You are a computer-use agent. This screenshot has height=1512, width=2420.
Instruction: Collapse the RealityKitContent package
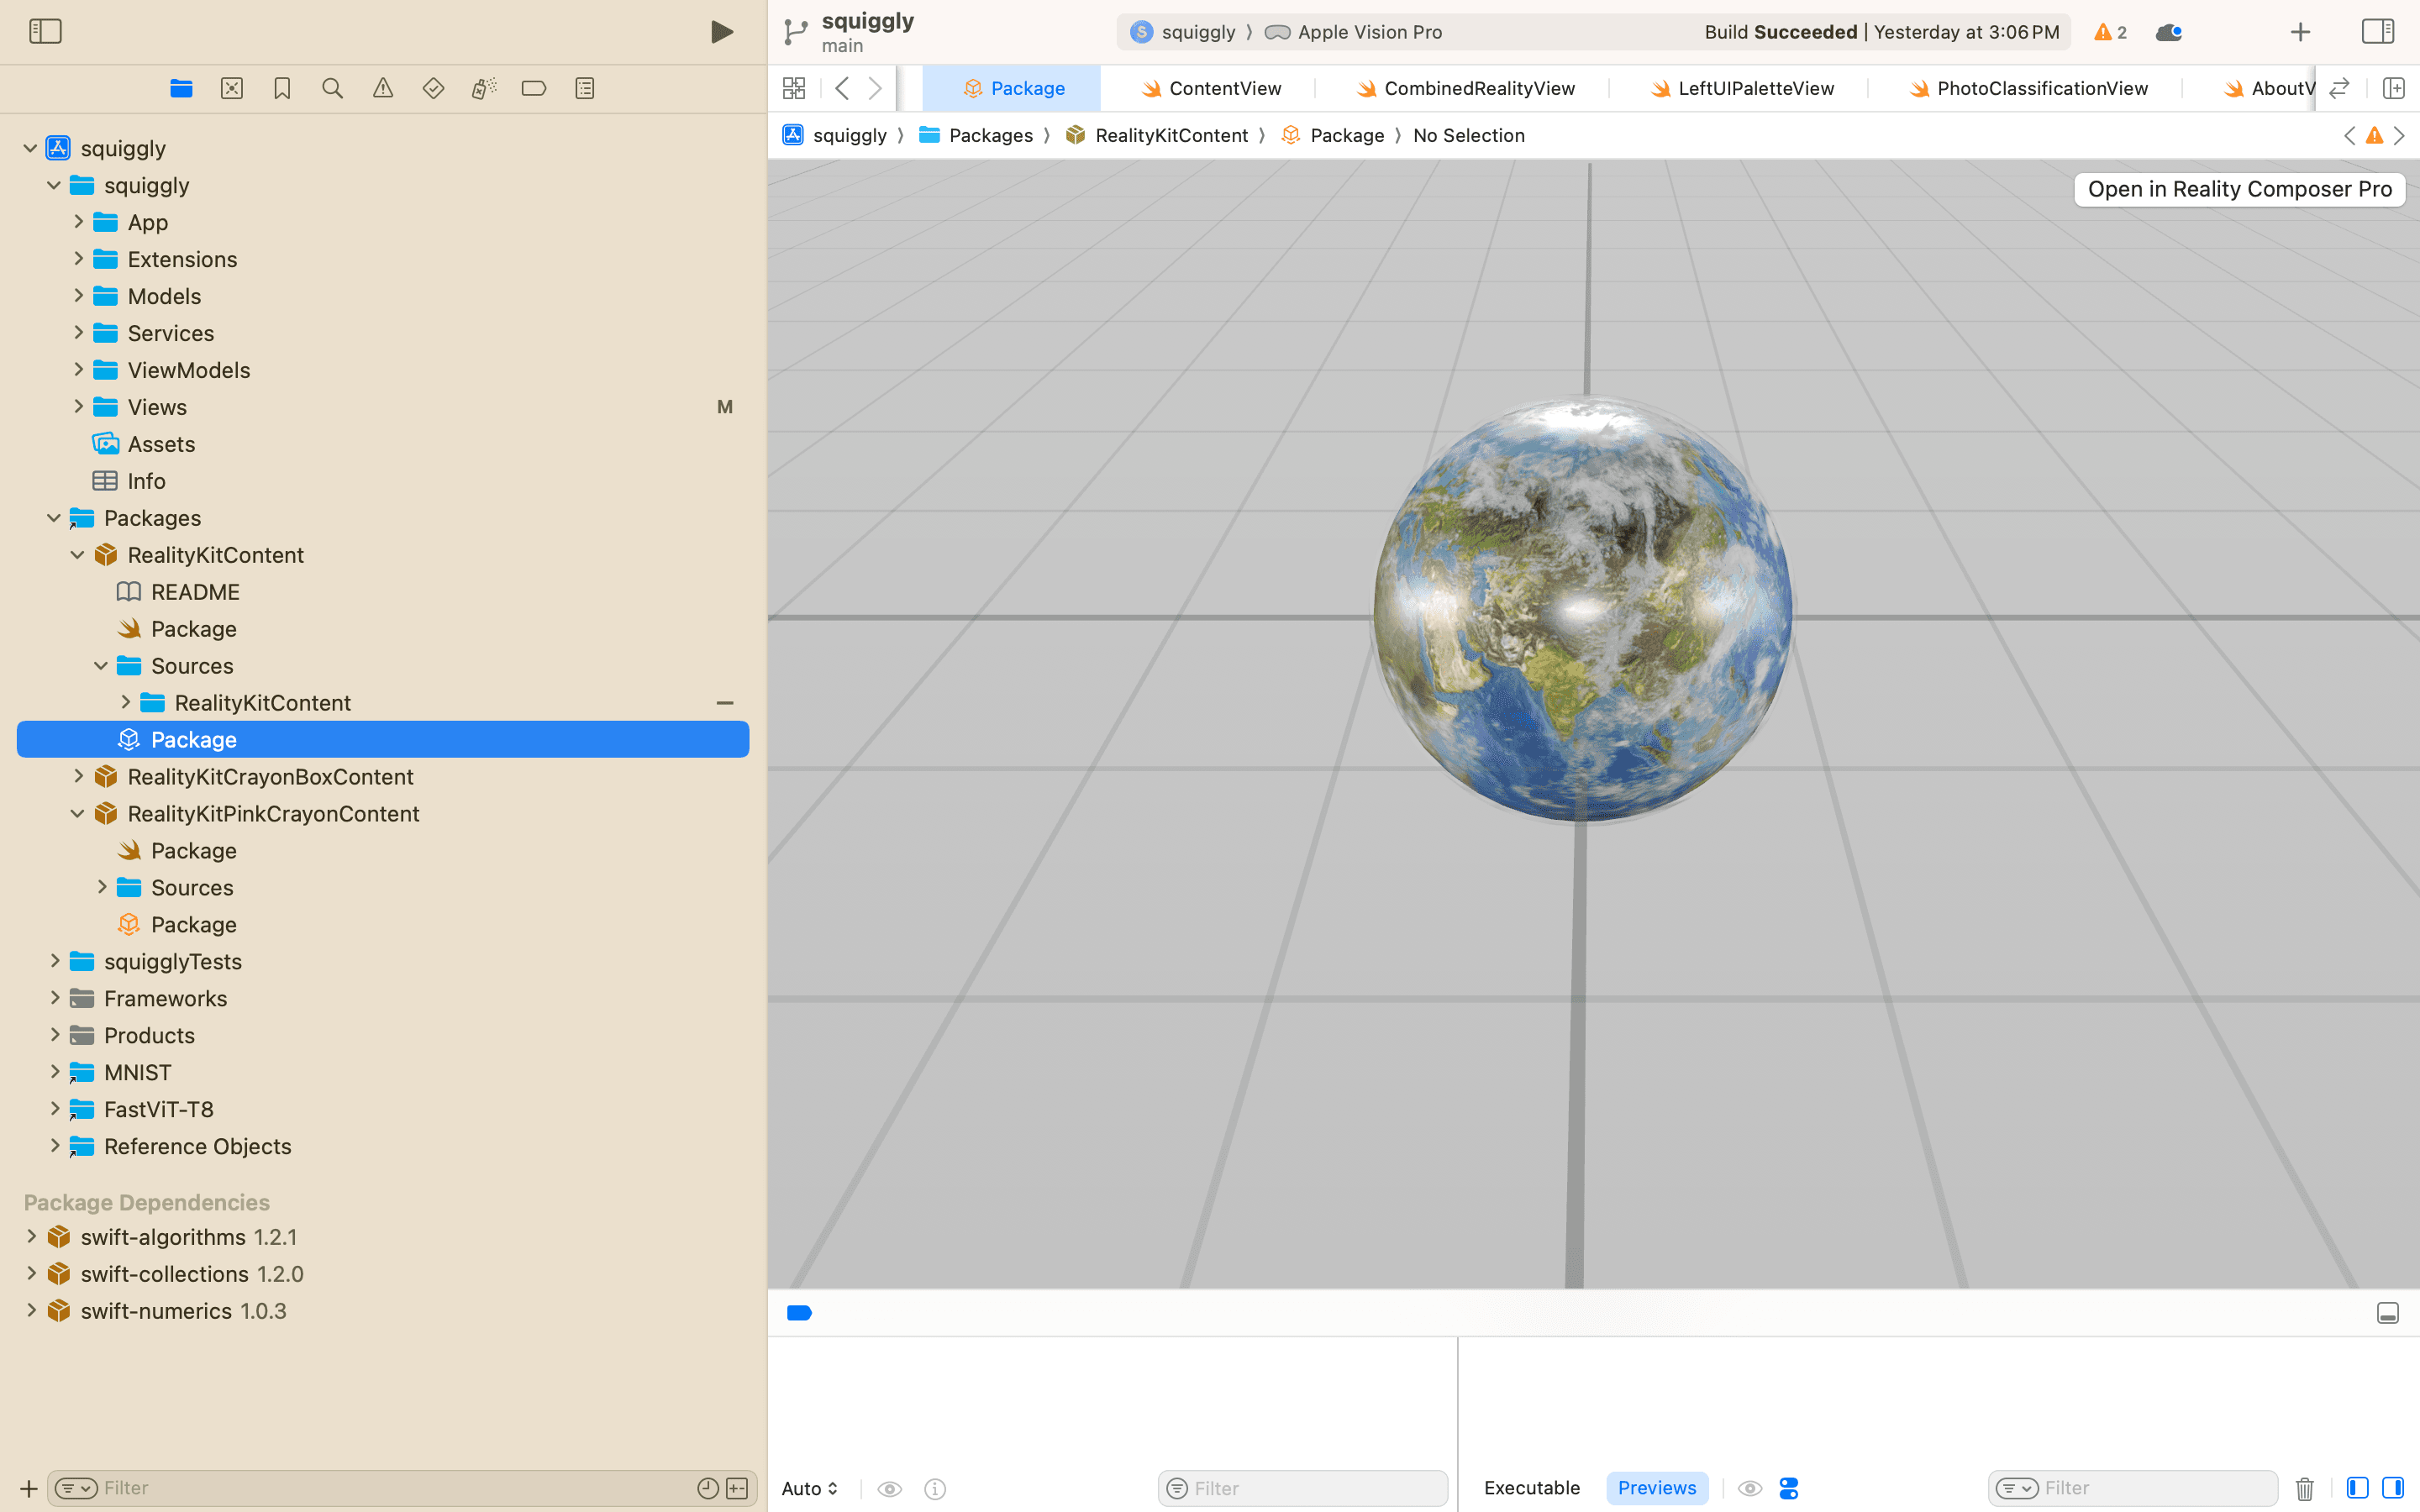coord(78,555)
